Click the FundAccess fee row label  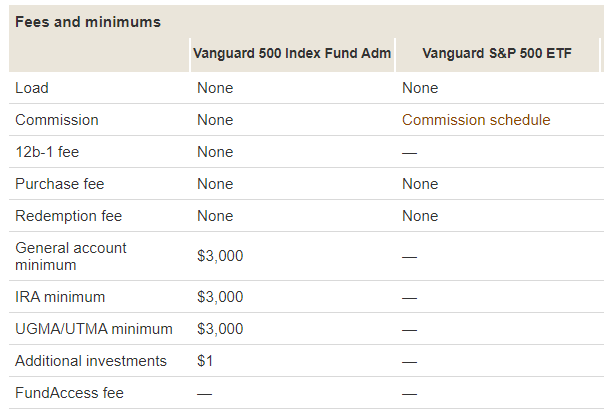pos(70,393)
